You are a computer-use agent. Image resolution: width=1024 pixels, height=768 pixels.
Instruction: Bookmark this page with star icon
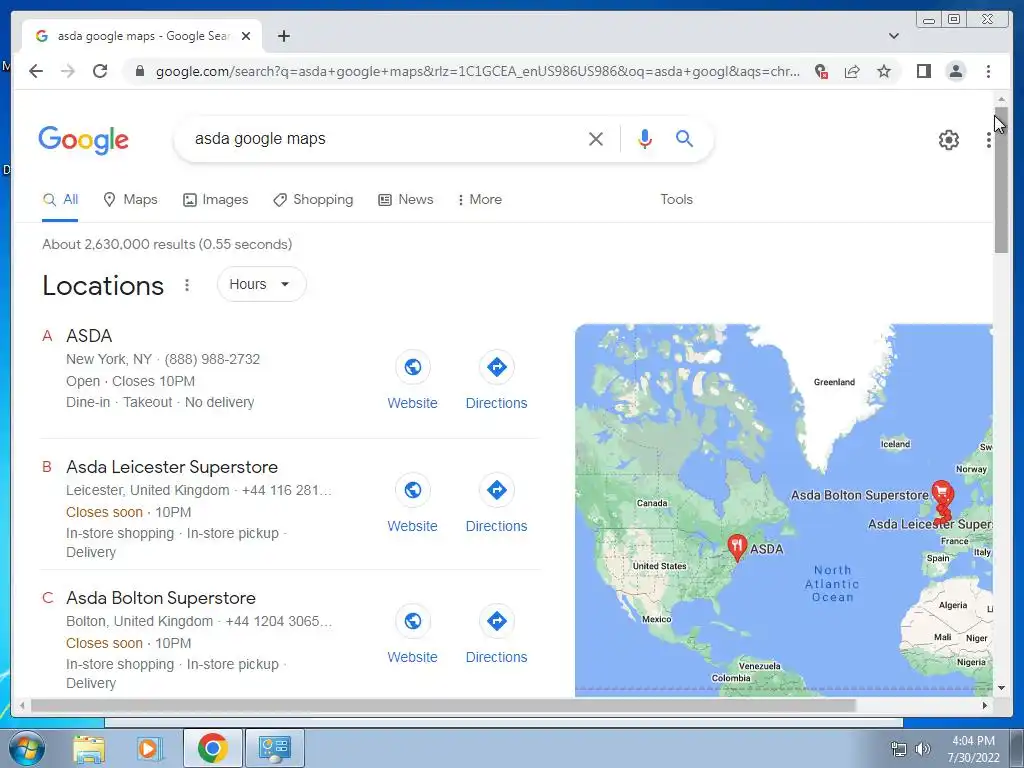pos(884,71)
